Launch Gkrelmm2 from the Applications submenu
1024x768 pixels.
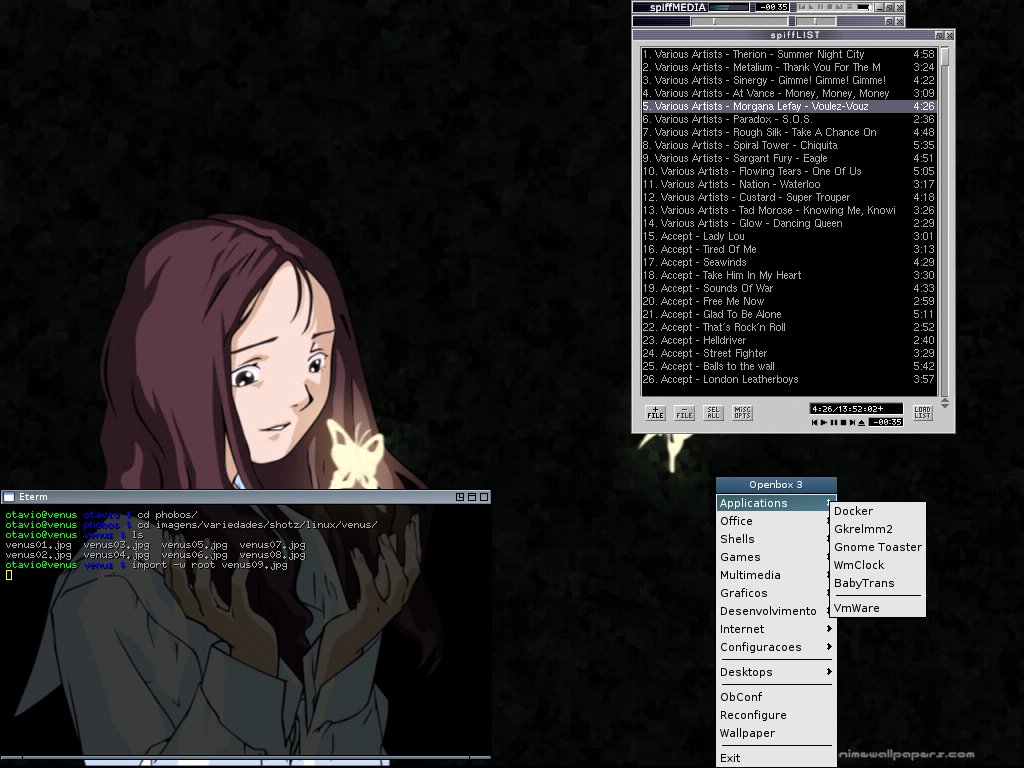[878, 529]
